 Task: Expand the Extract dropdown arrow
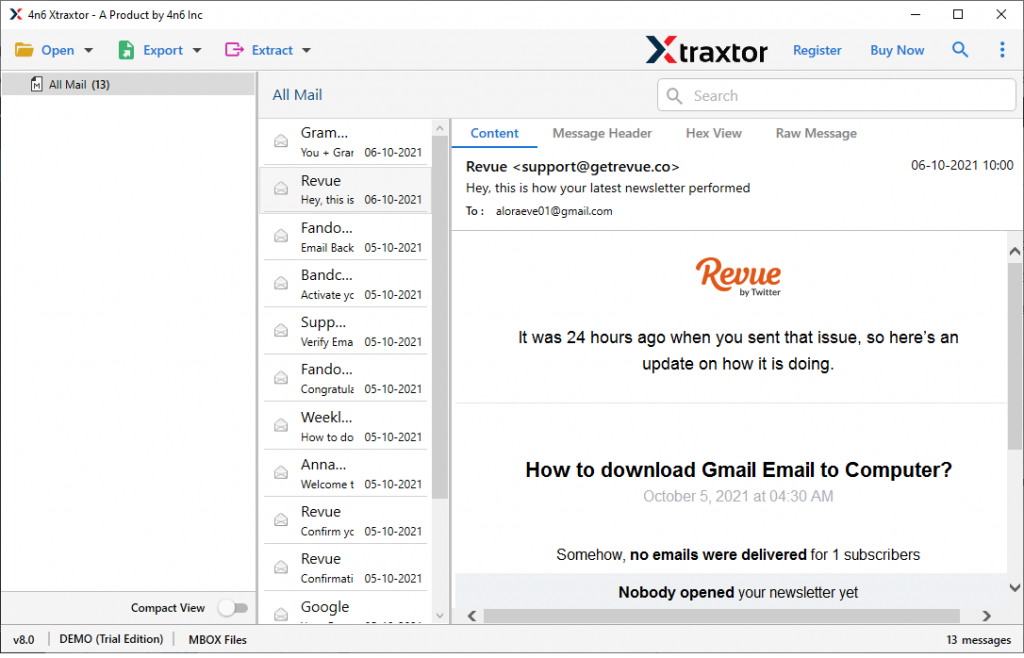(305, 49)
